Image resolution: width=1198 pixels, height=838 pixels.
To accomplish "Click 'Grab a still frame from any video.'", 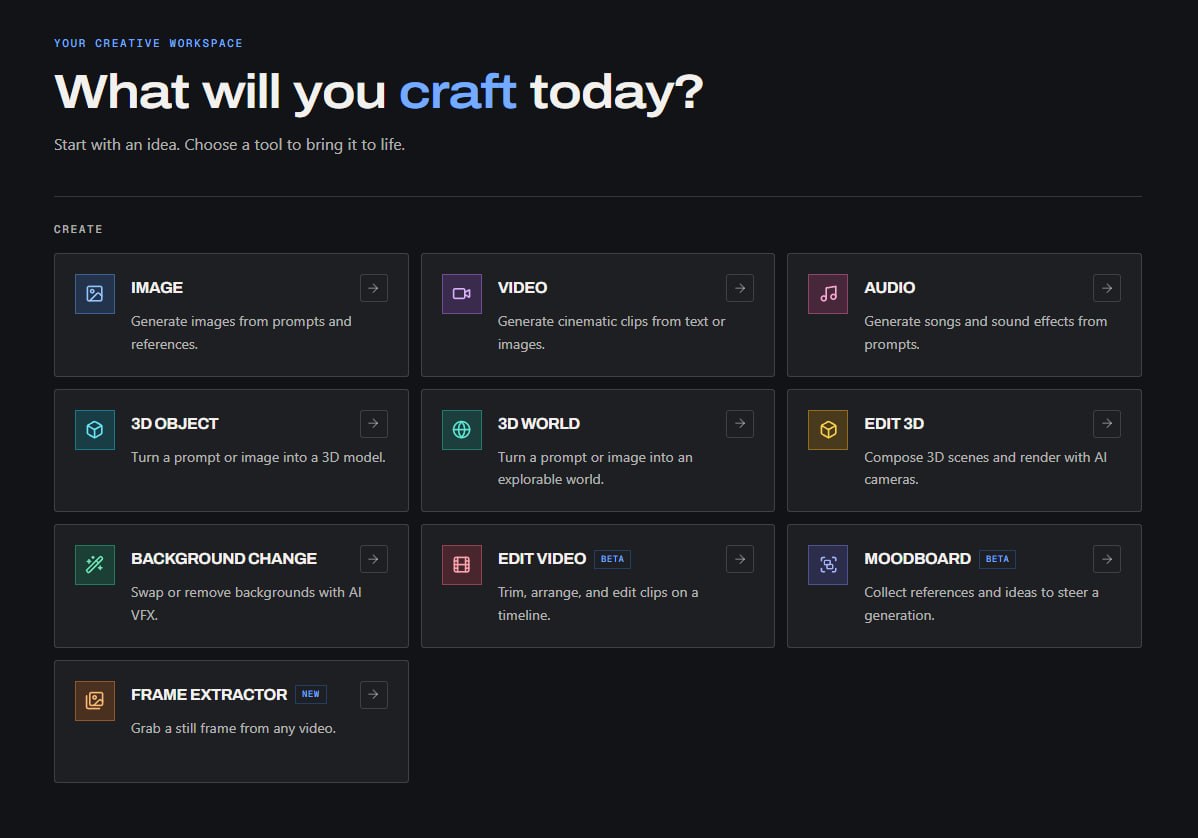I will pyautogui.click(x=233, y=729).
